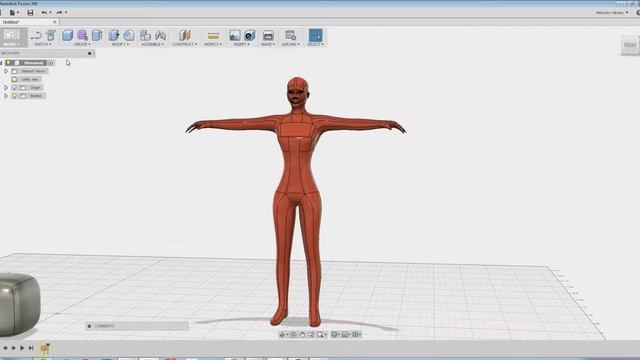Click the Add-Ins scripts icon

(291, 35)
